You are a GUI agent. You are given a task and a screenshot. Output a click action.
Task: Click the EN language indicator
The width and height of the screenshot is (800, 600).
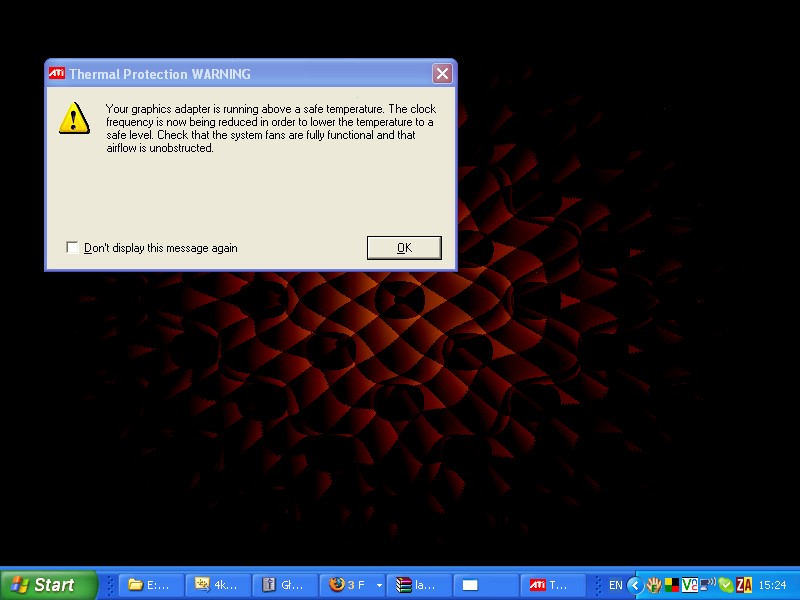click(x=615, y=585)
